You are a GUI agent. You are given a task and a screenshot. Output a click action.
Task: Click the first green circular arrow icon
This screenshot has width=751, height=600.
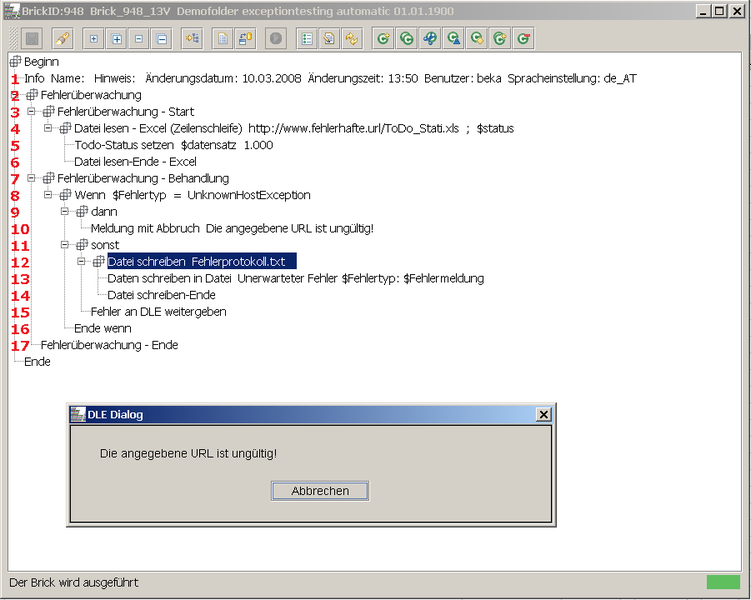coord(382,39)
